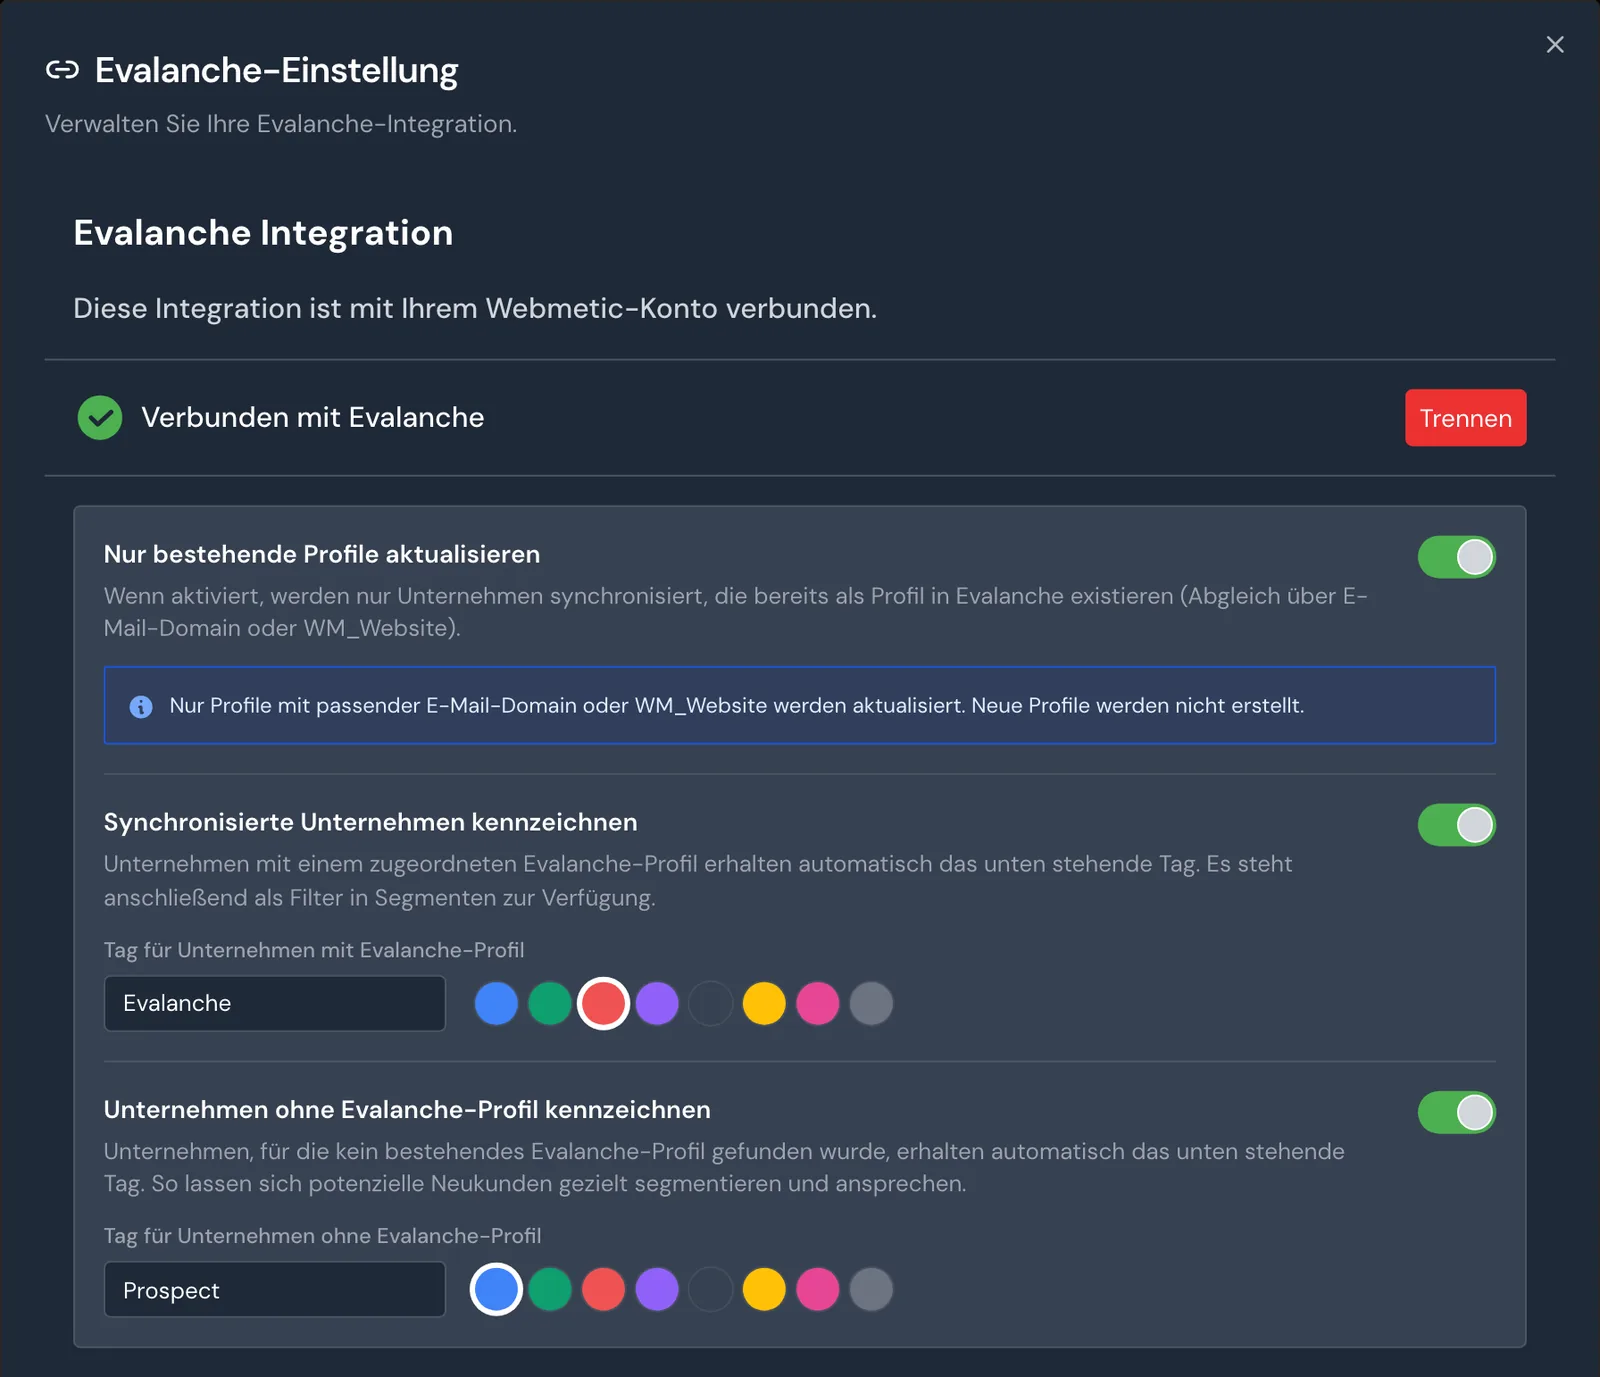Pick blue color for Evalanche tag
The width and height of the screenshot is (1600, 1377).
click(x=496, y=1003)
